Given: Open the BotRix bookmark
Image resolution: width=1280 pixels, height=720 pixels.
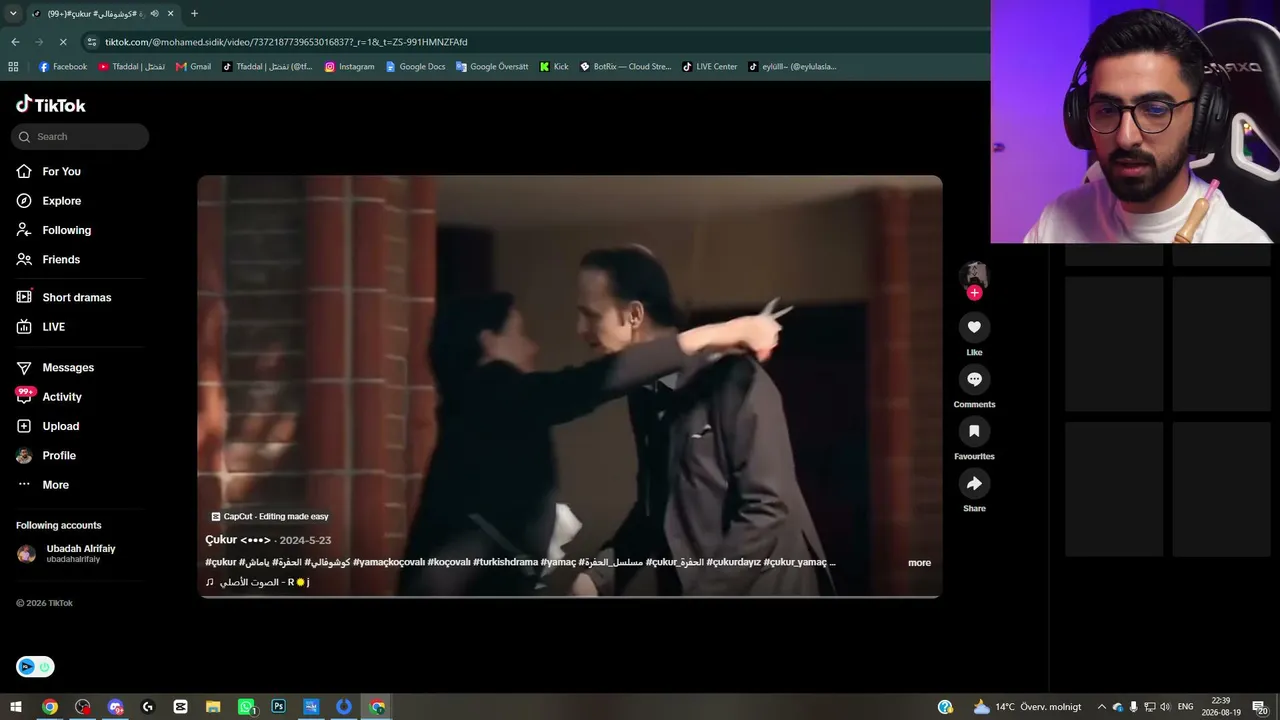Looking at the screenshot, I should (x=625, y=67).
